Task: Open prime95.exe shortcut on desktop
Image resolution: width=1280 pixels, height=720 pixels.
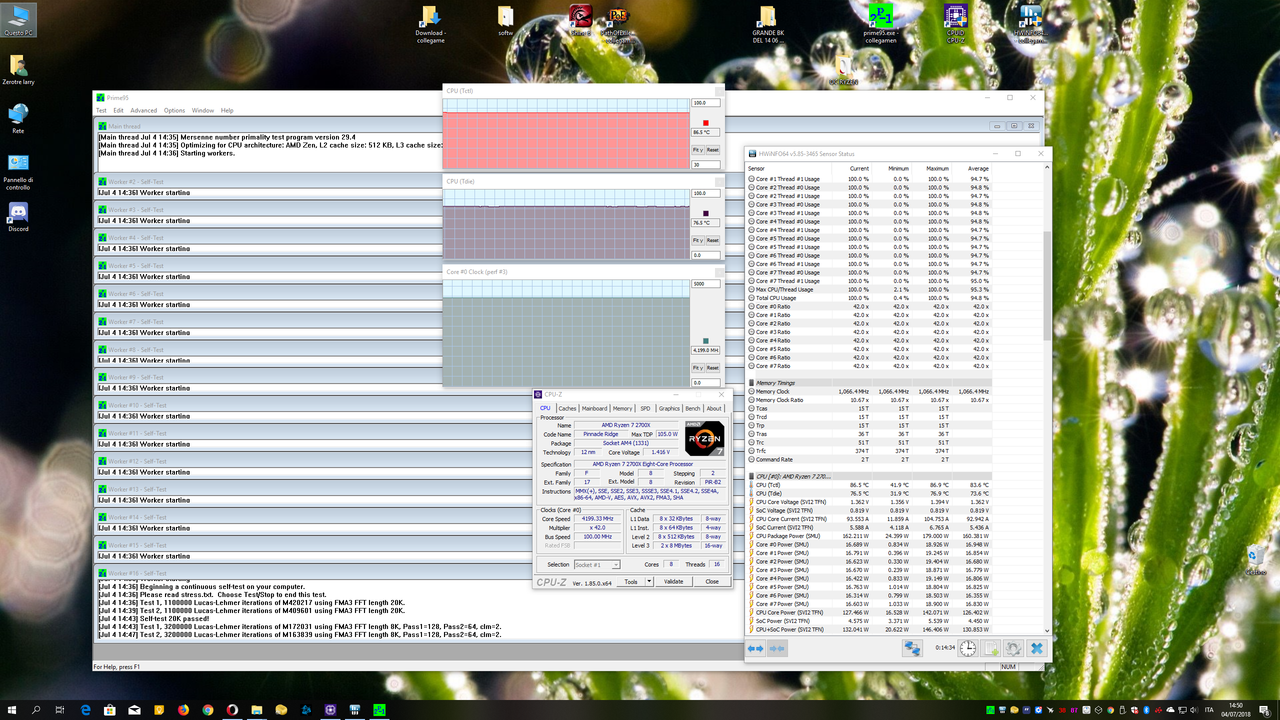Action: [880, 23]
